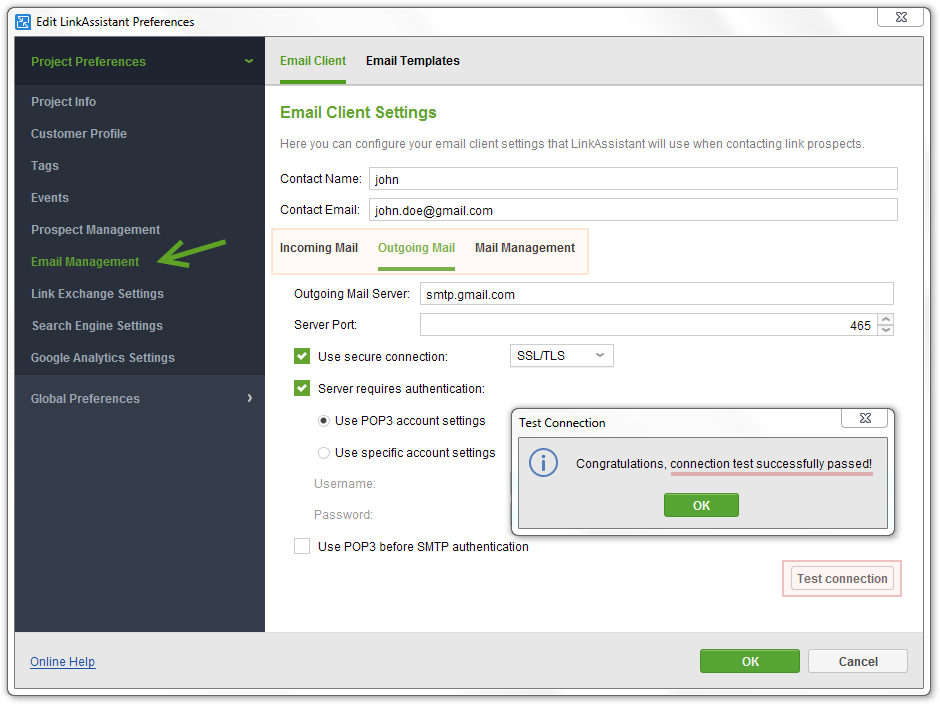Click the Server Port field
This screenshot has height=704, width=940.
tap(649, 325)
